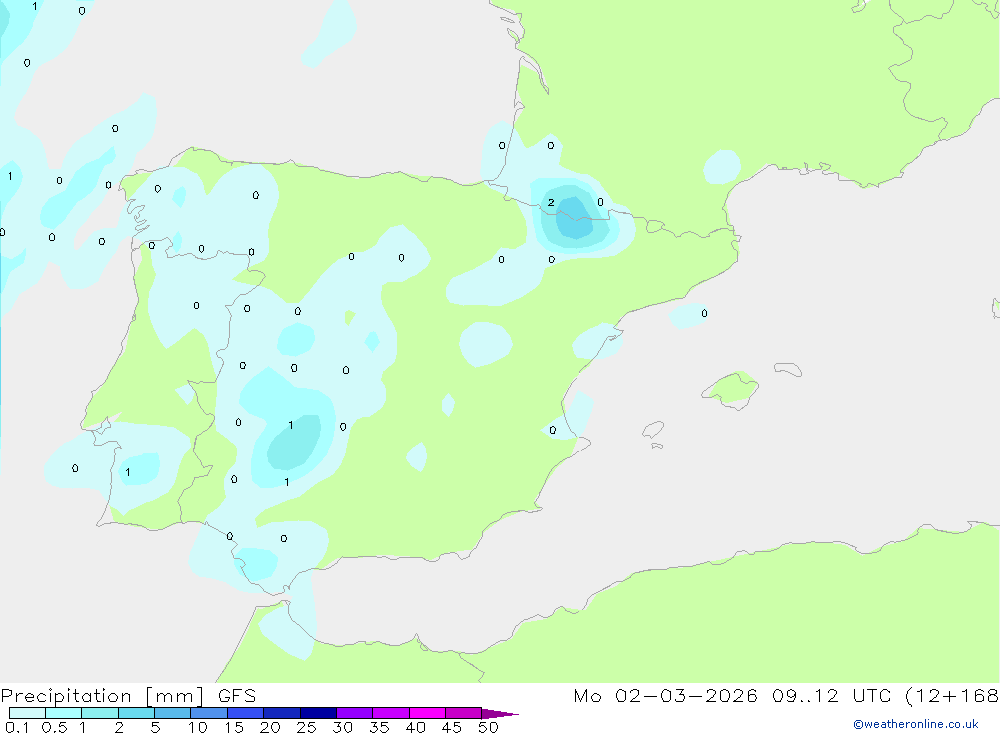
Task: Select the 5–10 mm legend swatch
Action: coord(173,713)
